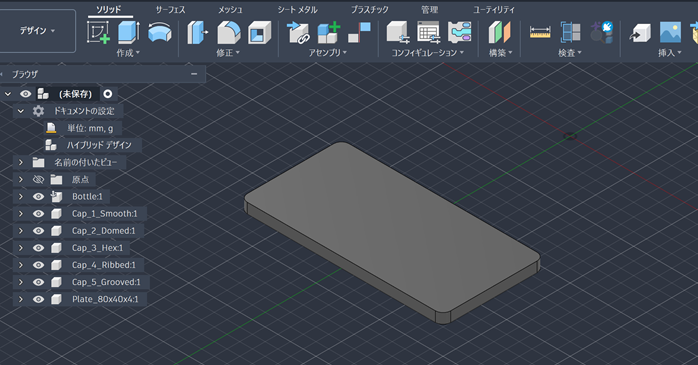698x365 pixels.
Task: Open the 挿入 dropdown menu
Action: pyautogui.click(x=670, y=53)
